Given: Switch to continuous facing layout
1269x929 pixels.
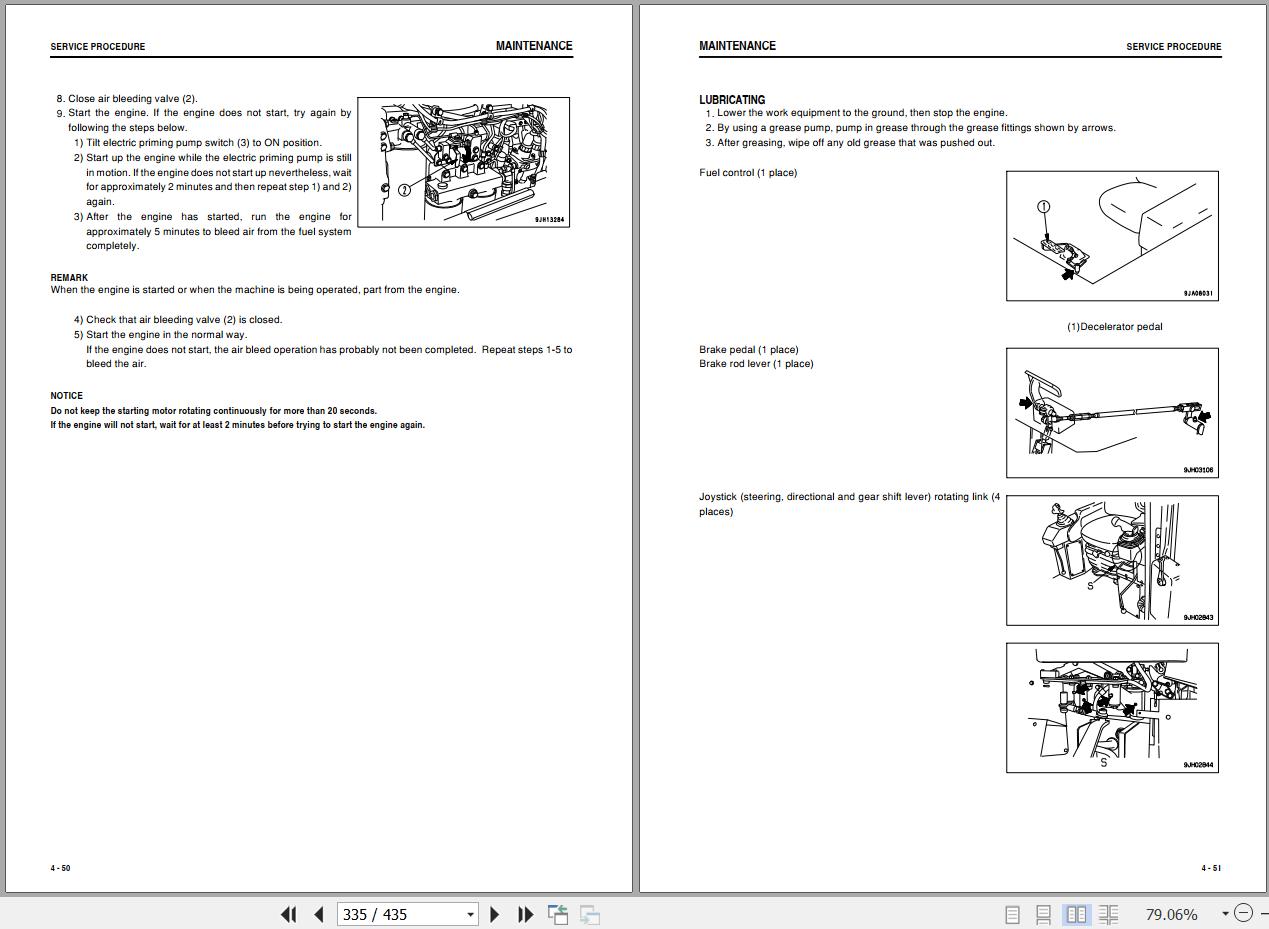Looking at the screenshot, I should (x=1108, y=914).
